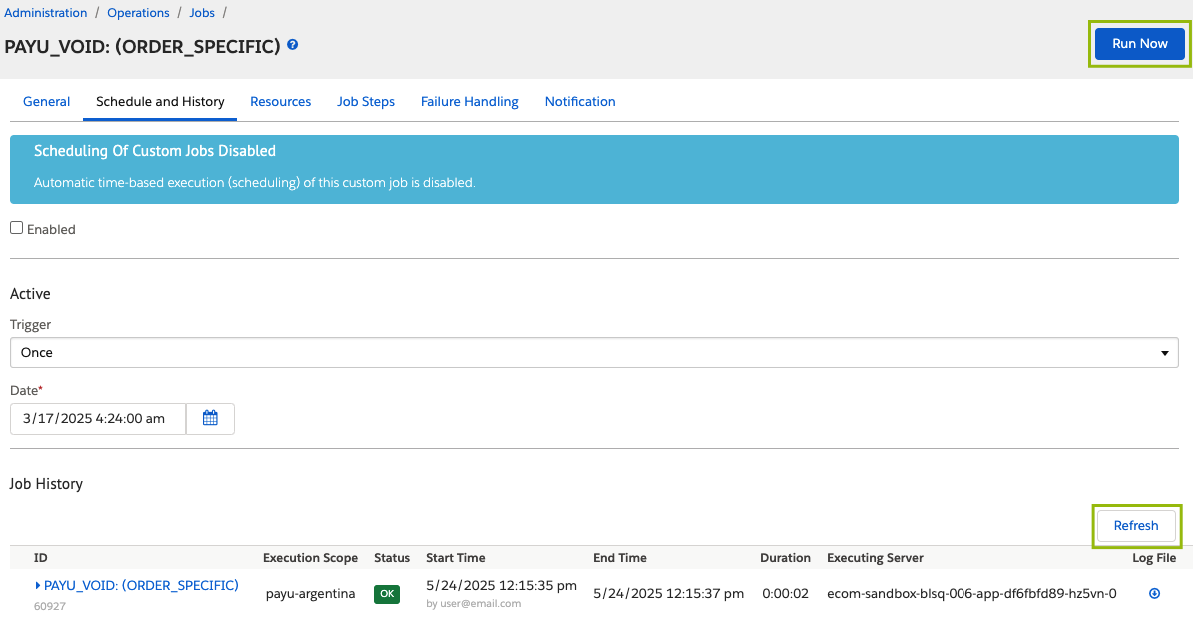Viewport: 1193px width, 628px height.
Task: Open the calendar date picker icon
Action: (x=210, y=419)
